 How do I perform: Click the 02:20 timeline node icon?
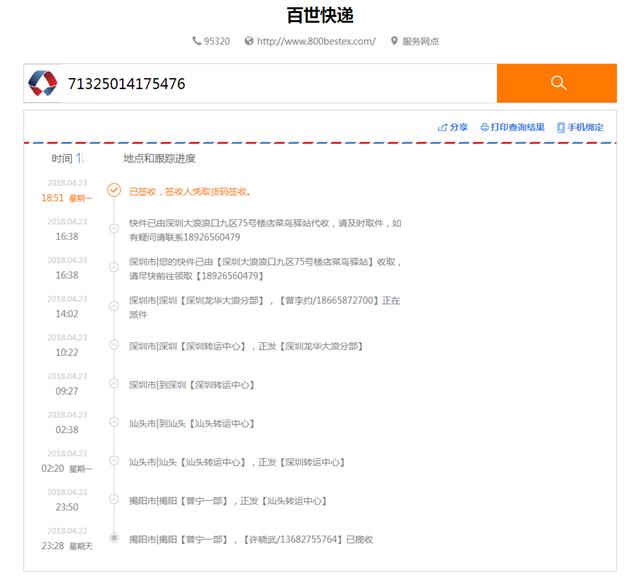[x=114, y=460]
